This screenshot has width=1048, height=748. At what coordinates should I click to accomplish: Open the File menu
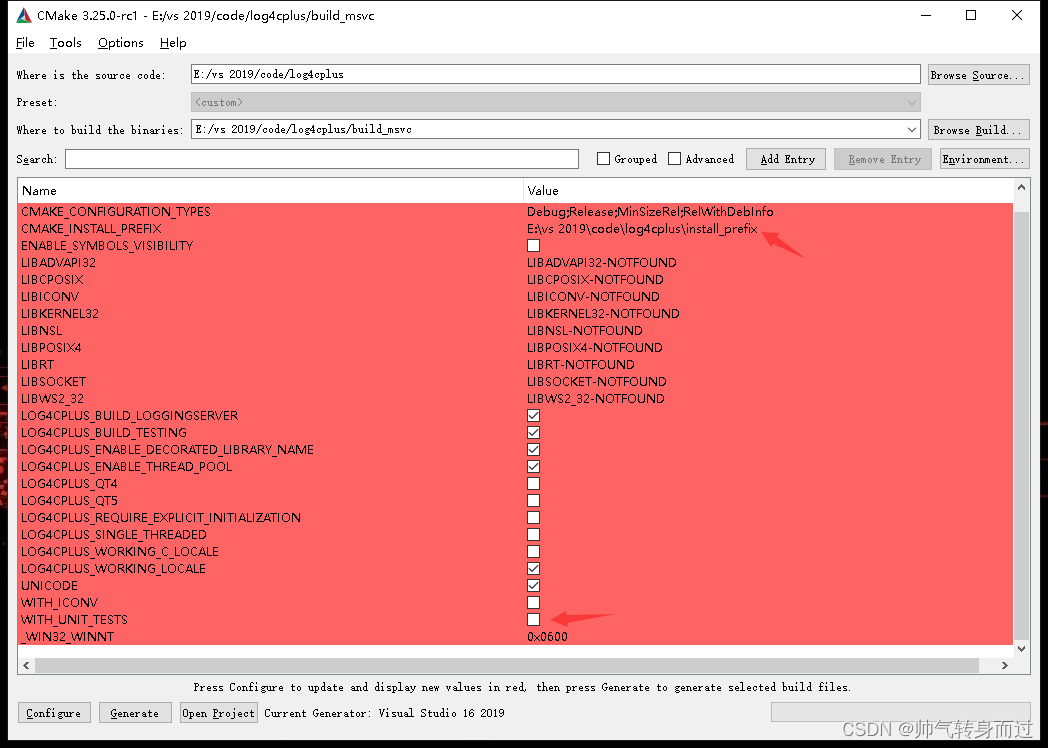(25, 43)
